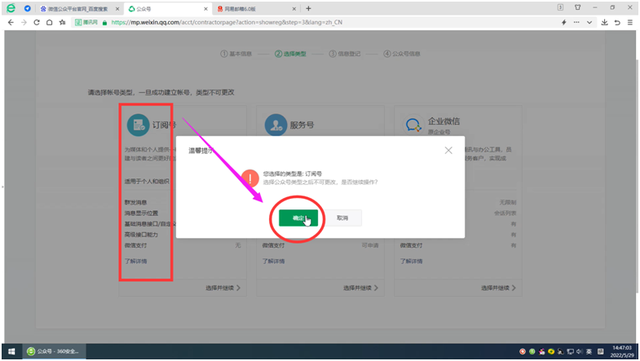Click step 1 基本信息 in progress bar
The image size is (640, 361).
(236, 53)
